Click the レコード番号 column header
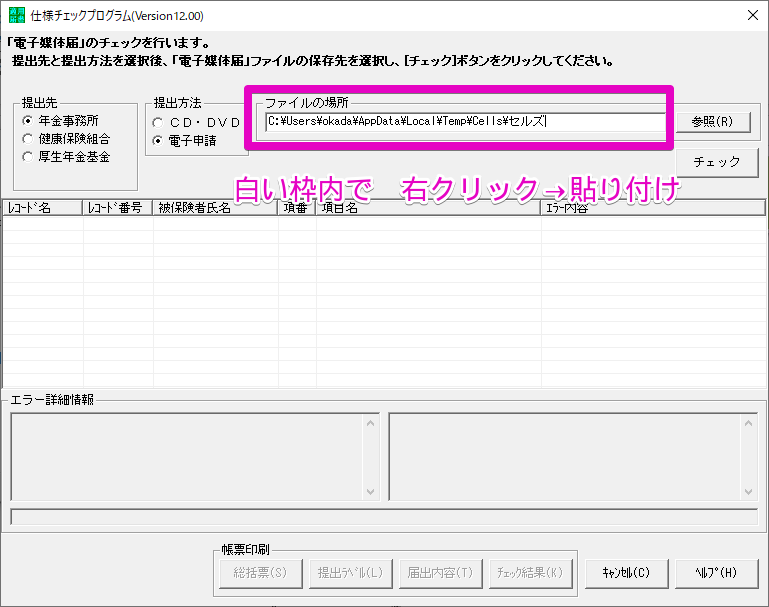 (x=118, y=208)
